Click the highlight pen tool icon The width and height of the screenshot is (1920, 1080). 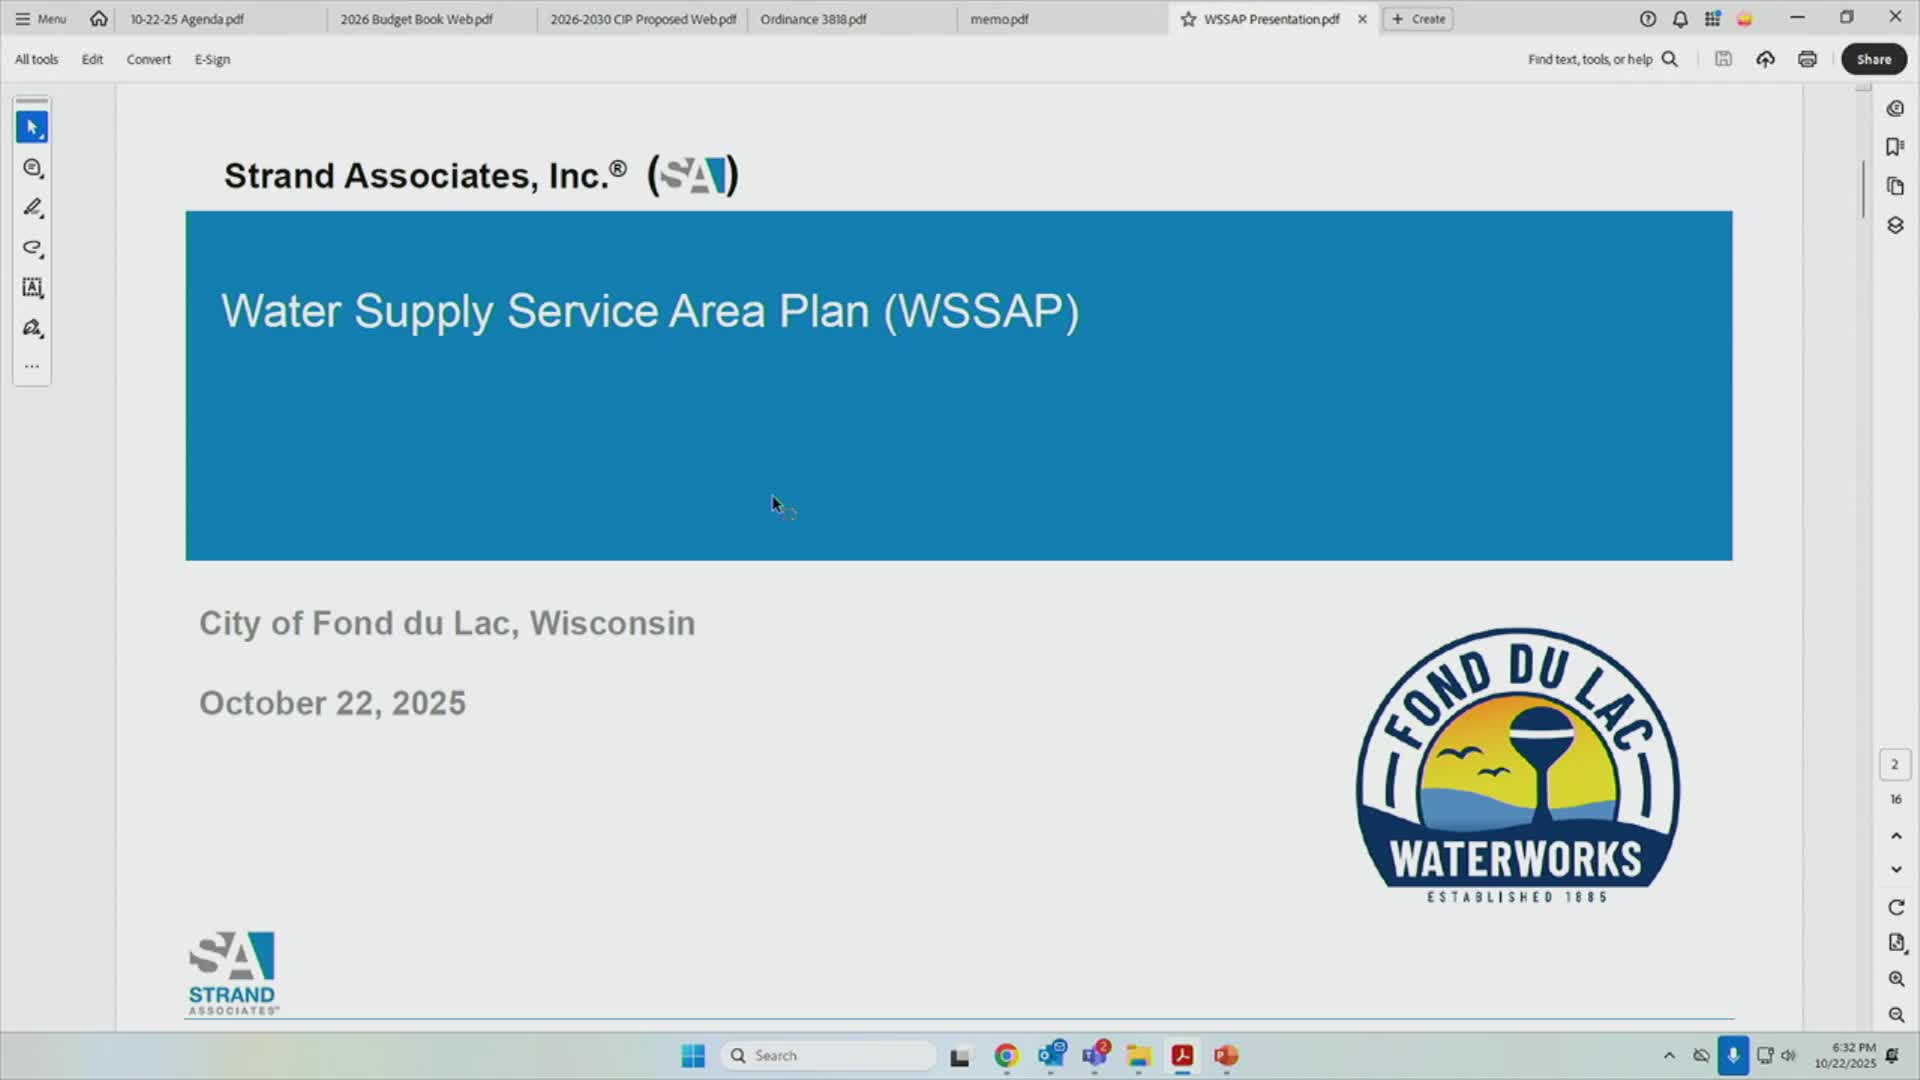pos(32,207)
